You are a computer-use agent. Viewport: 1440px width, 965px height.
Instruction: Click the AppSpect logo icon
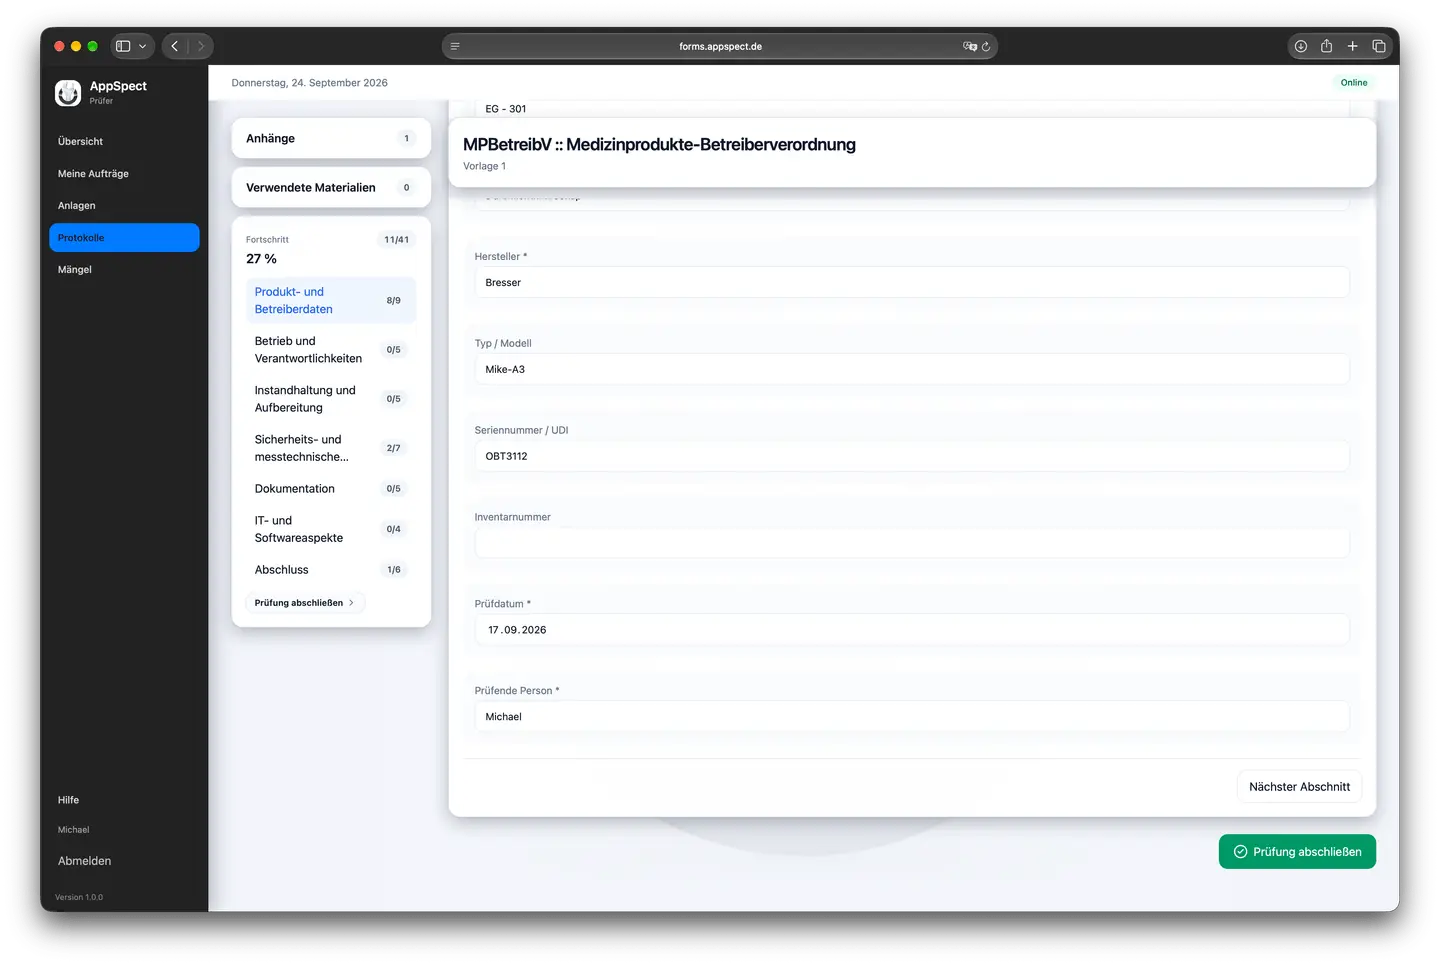pos(68,93)
